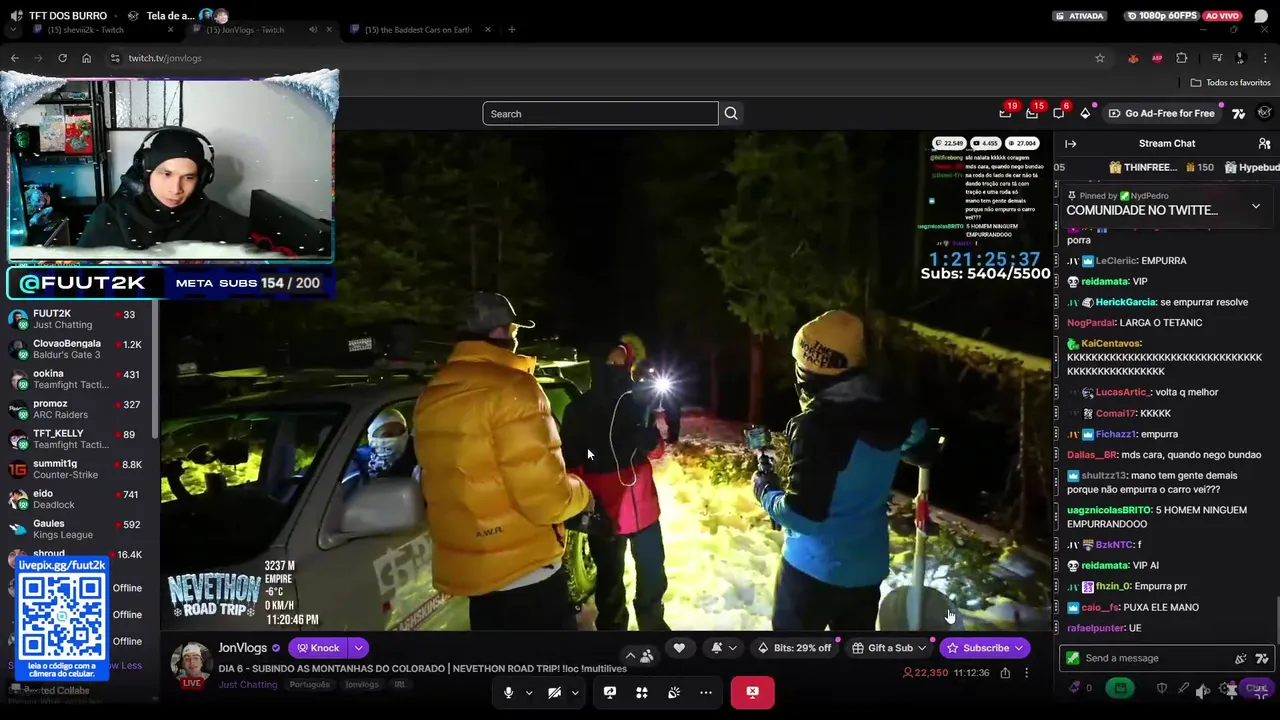The height and width of the screenshot is (720, 1280).
Task: Open the apps grid icon in the call bar
Action: pyautogui.click(x=642, y=692)
